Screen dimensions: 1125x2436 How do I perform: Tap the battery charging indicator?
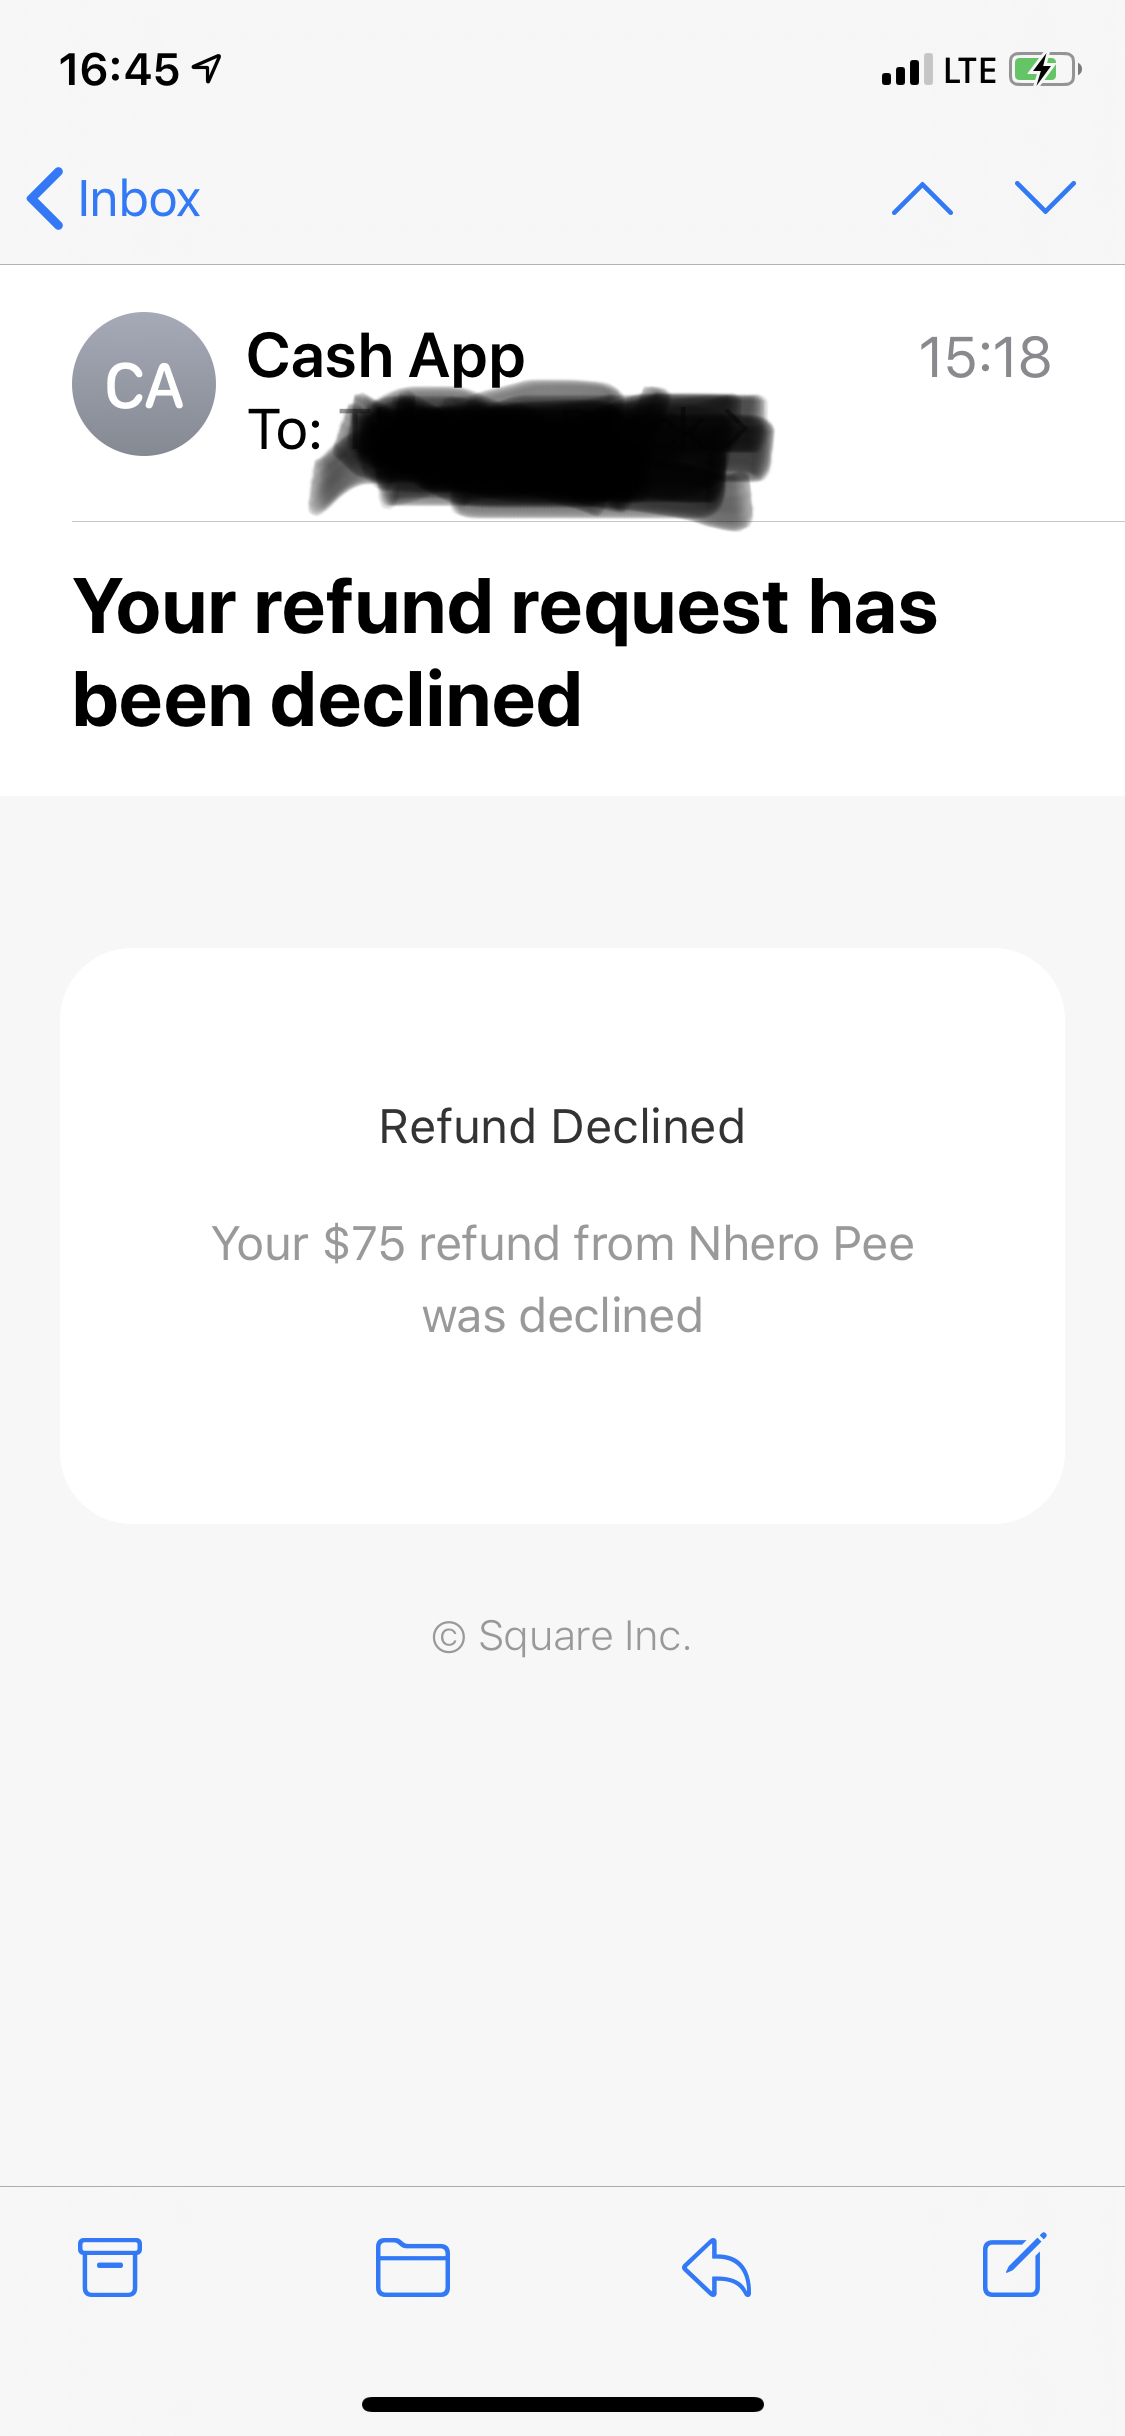click(x=1045, y=70)
